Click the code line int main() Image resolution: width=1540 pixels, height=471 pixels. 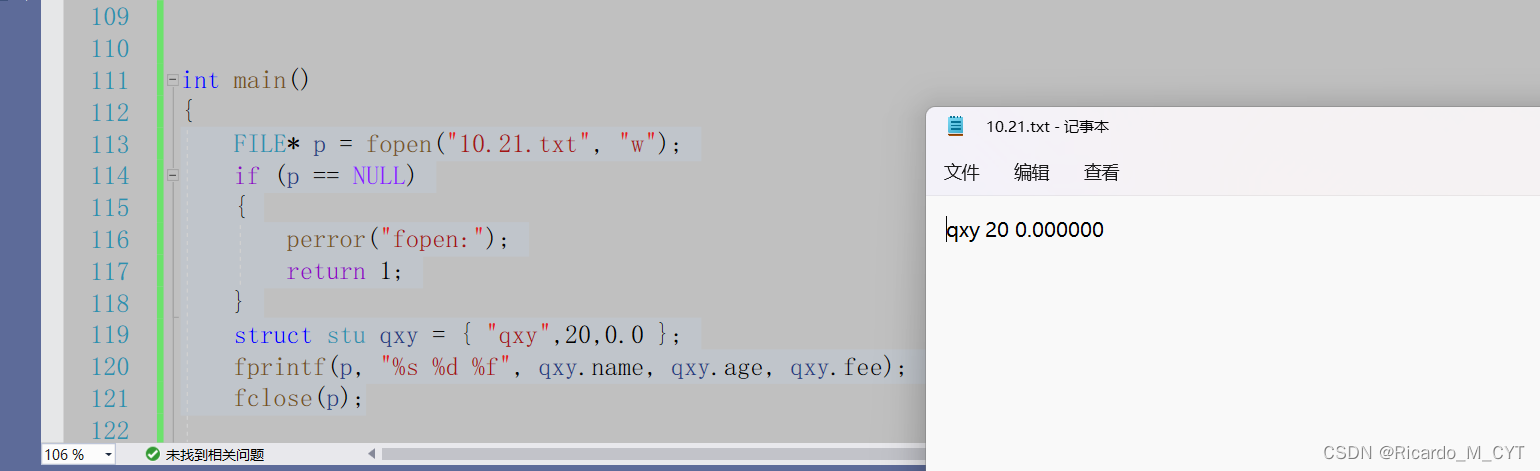[x=246, y=80]
